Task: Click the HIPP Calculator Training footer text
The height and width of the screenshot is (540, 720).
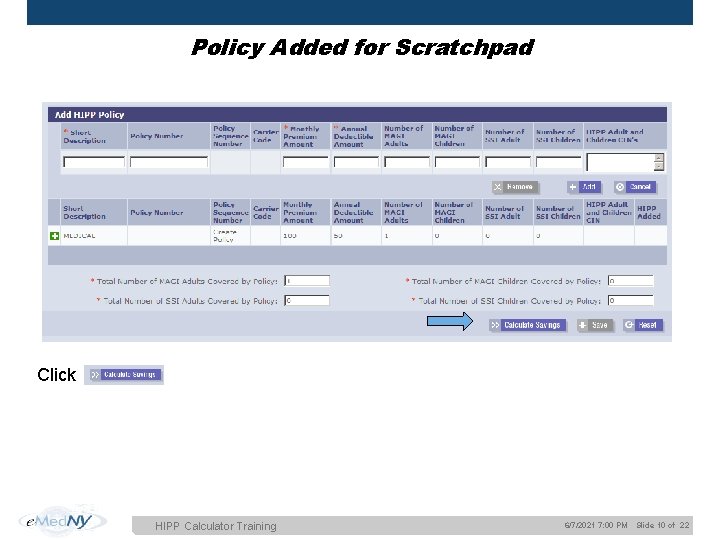Action: click(x=216, y=526)
